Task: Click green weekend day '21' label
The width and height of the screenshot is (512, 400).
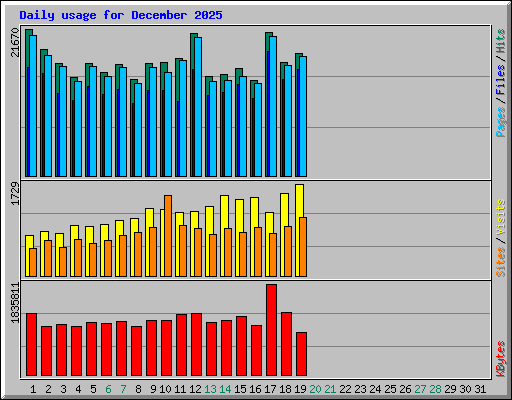Action: tap(330, 389)
